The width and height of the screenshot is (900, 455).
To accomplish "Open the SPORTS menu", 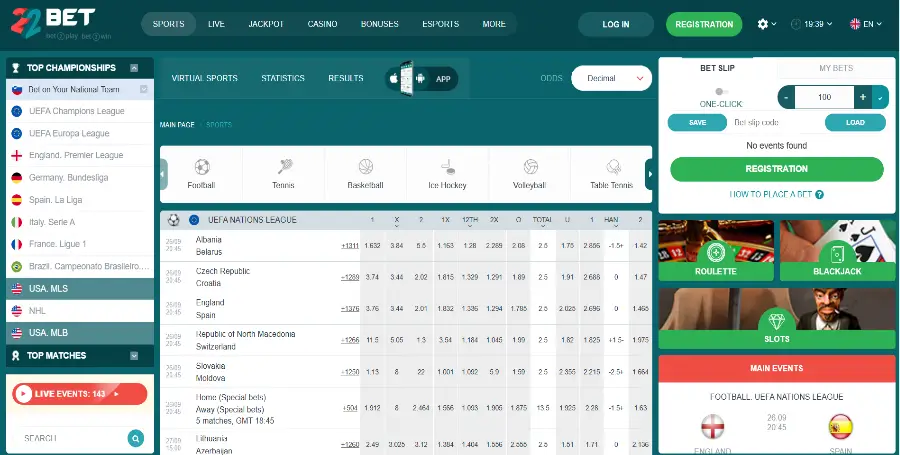I will 169,24.
